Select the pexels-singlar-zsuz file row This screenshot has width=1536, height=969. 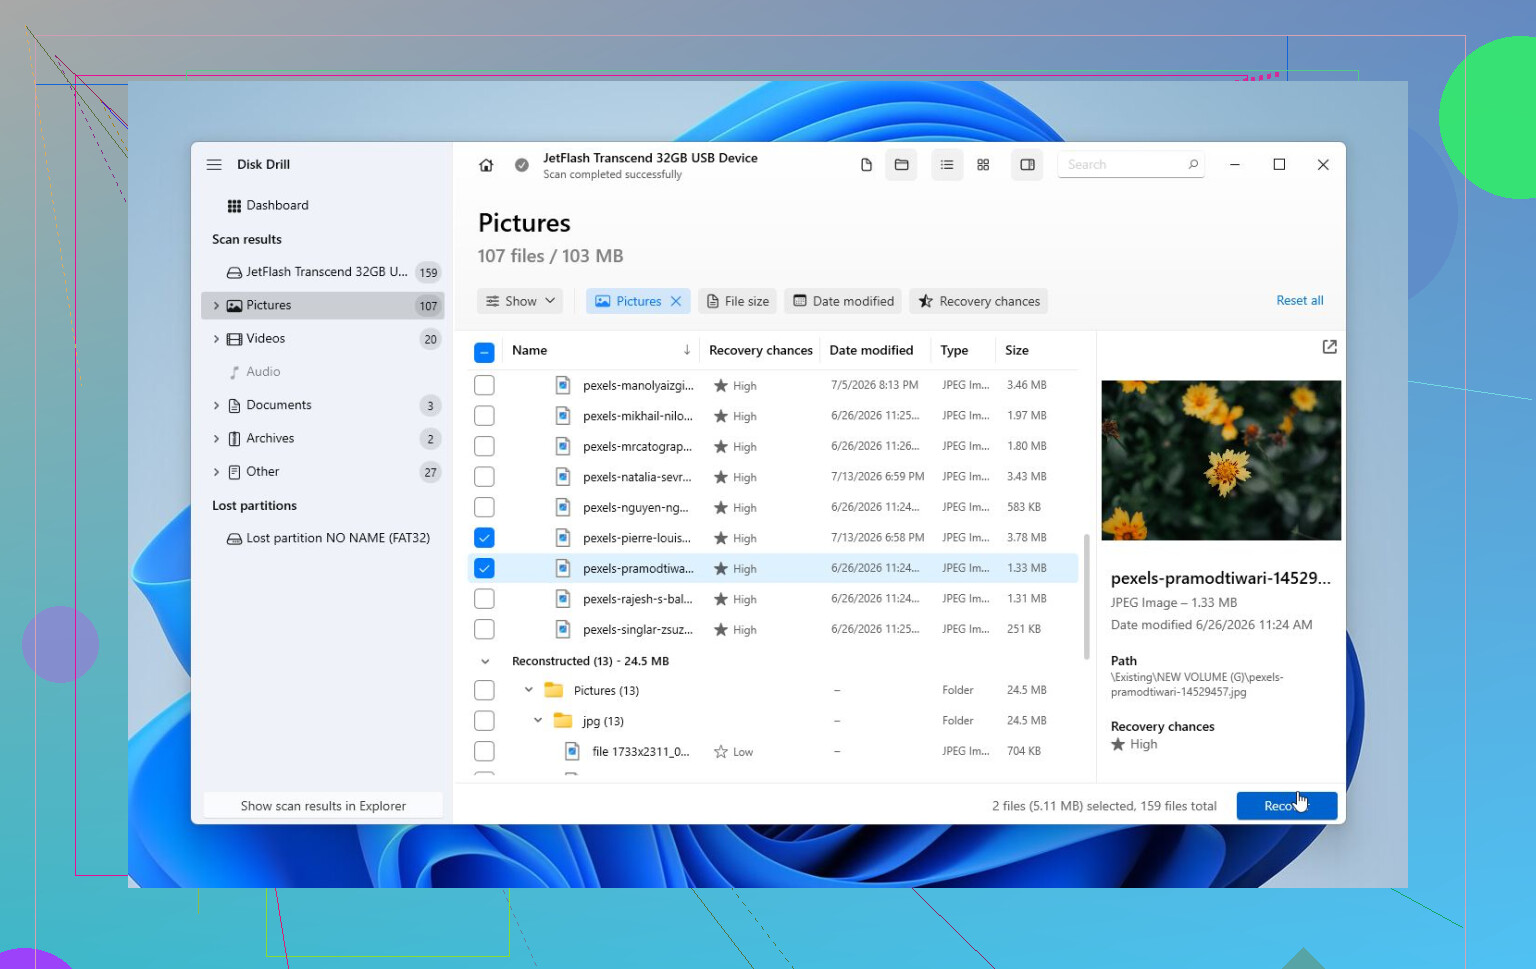tap(772, 630)
